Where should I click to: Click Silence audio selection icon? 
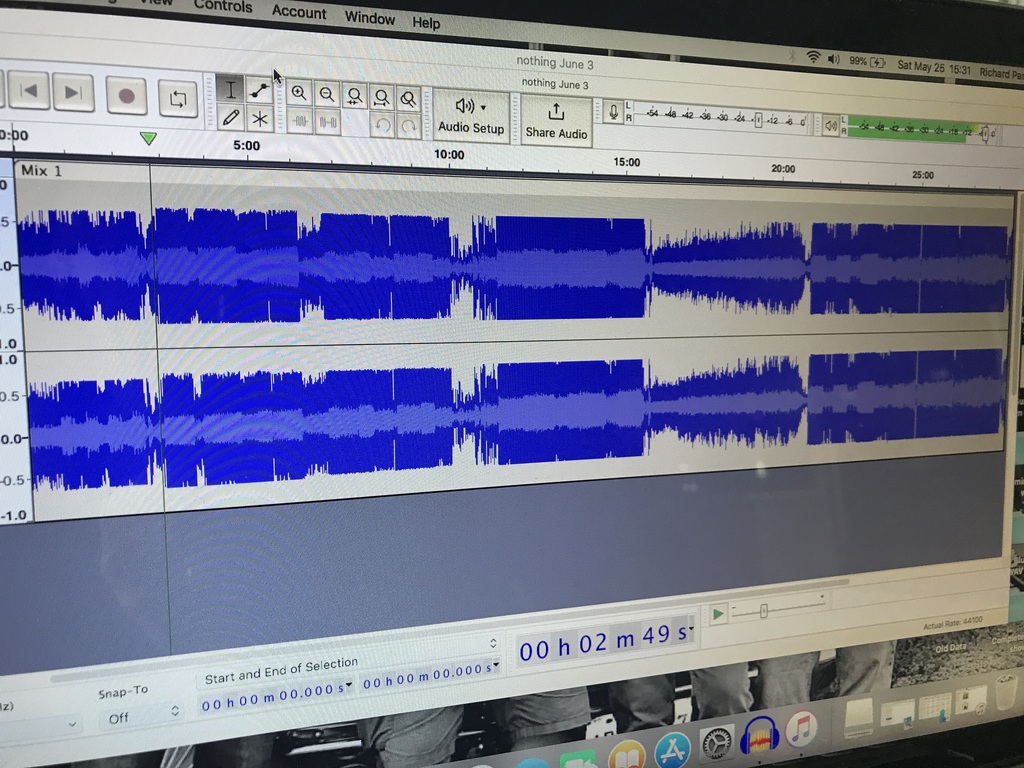pos(328,122)
